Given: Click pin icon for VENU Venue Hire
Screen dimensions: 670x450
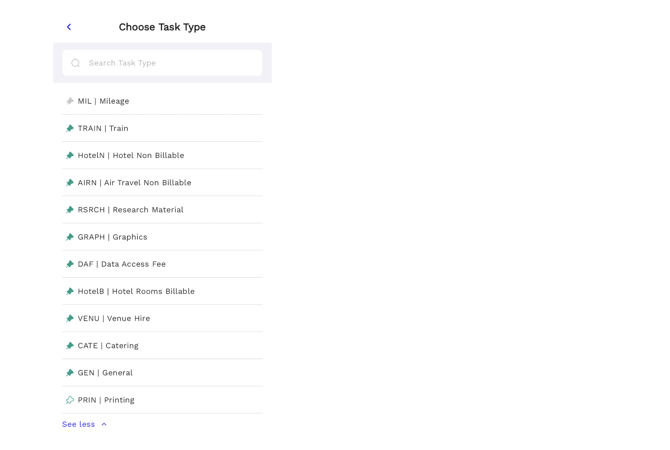Looking at the screenshot, I should point(70,318).
